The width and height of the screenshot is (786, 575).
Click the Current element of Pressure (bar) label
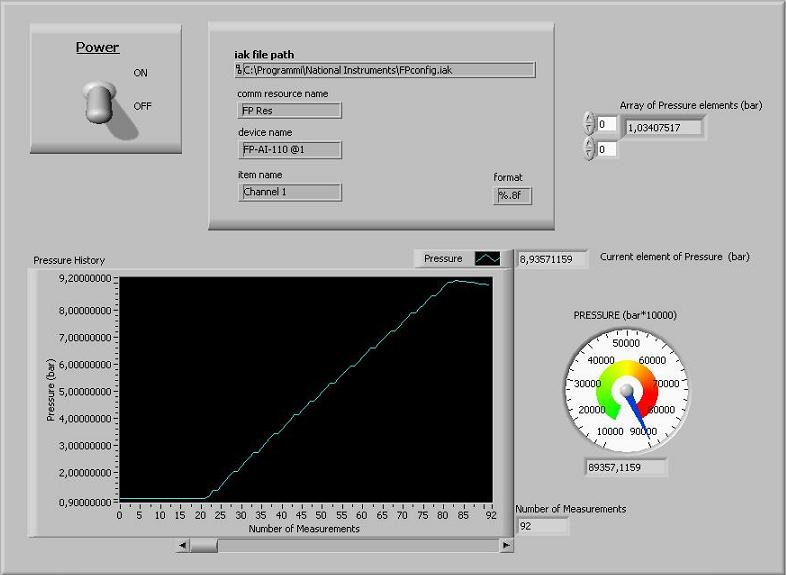tap(675, 257)
